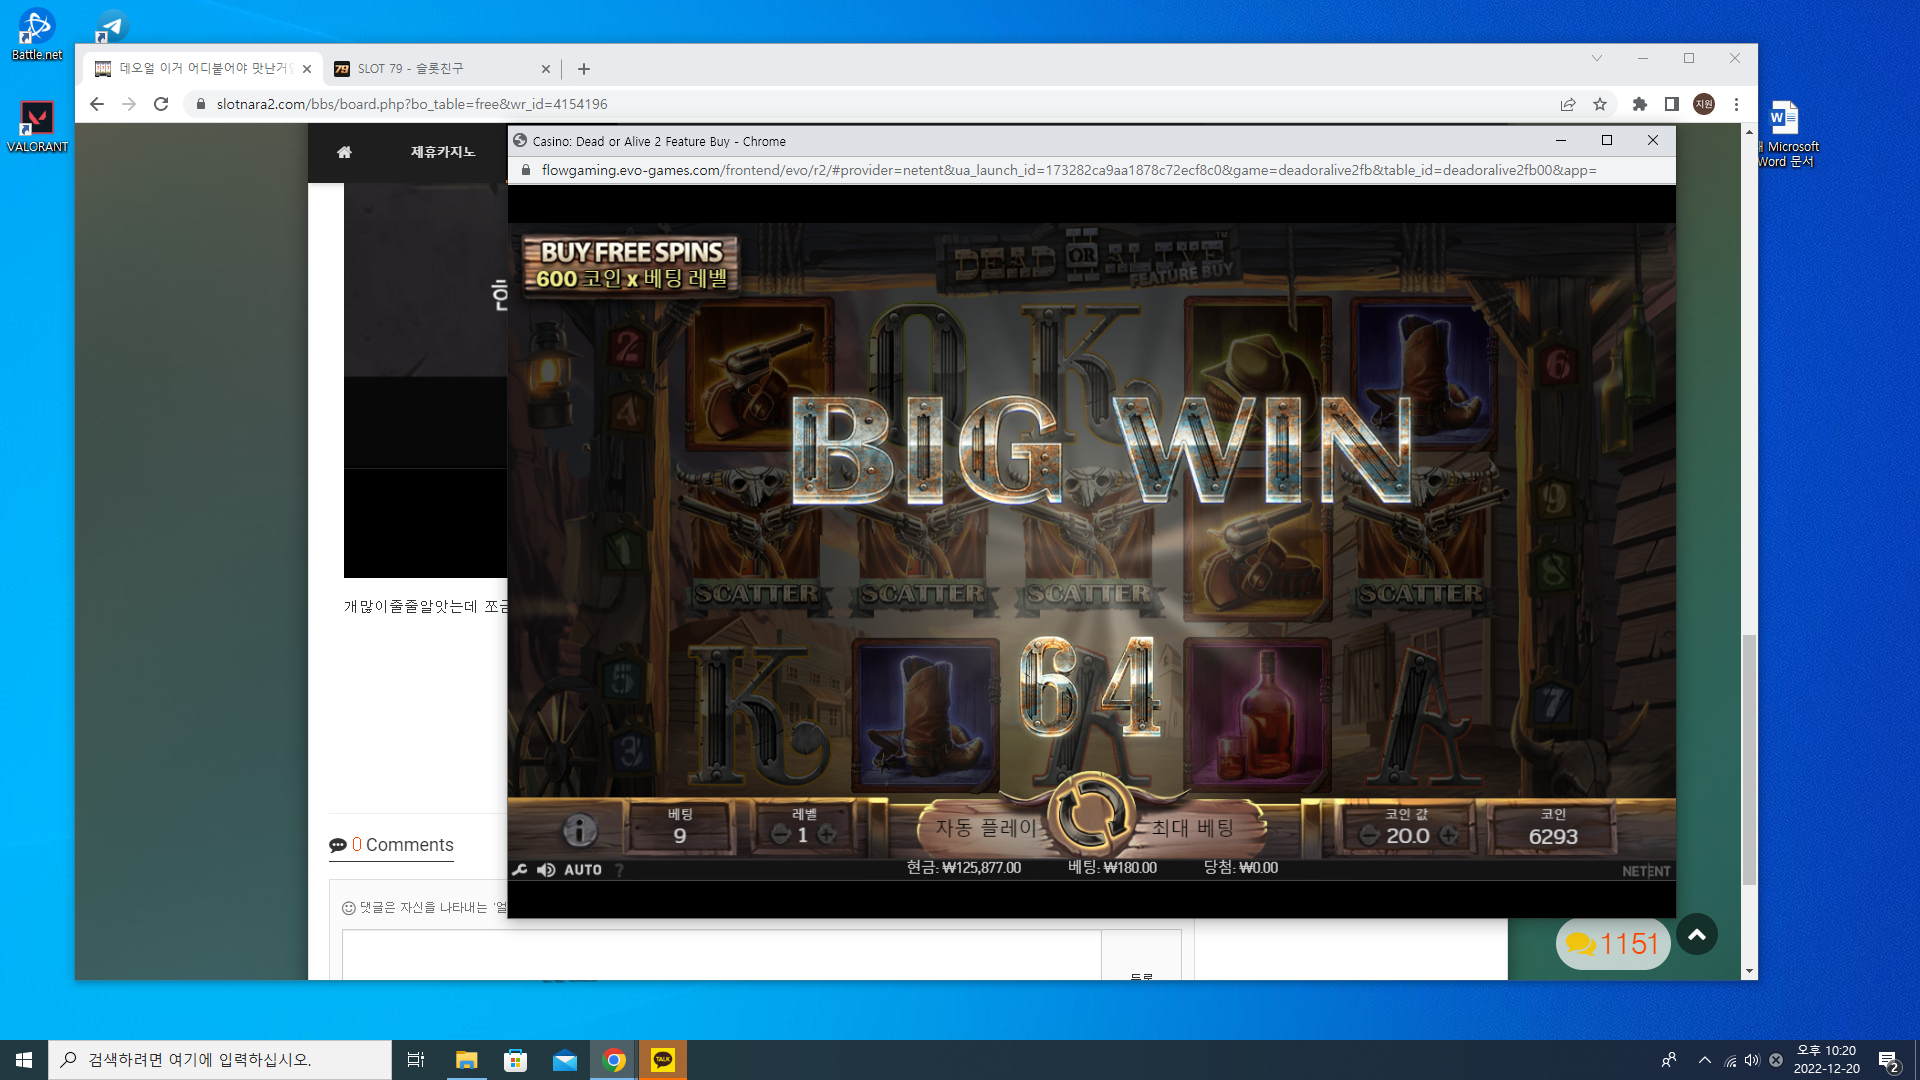Click the scroll-to-top arrow button
The width and height of the screenshot is (1920, 1080).
[1697, 935]
